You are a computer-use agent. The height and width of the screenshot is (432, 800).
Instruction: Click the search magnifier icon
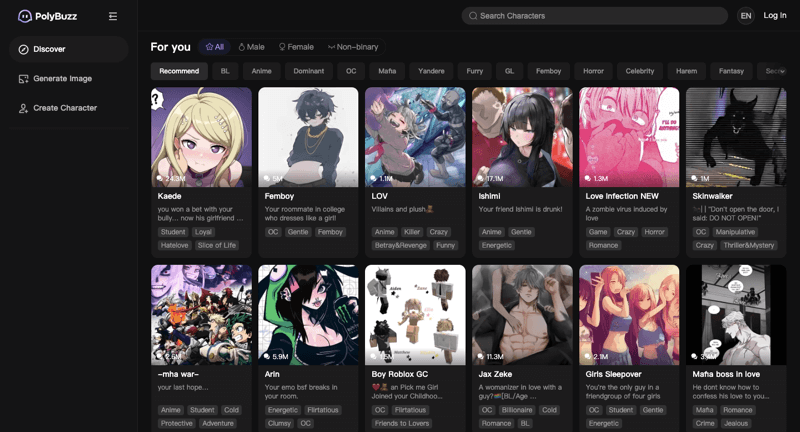[473, 16]
